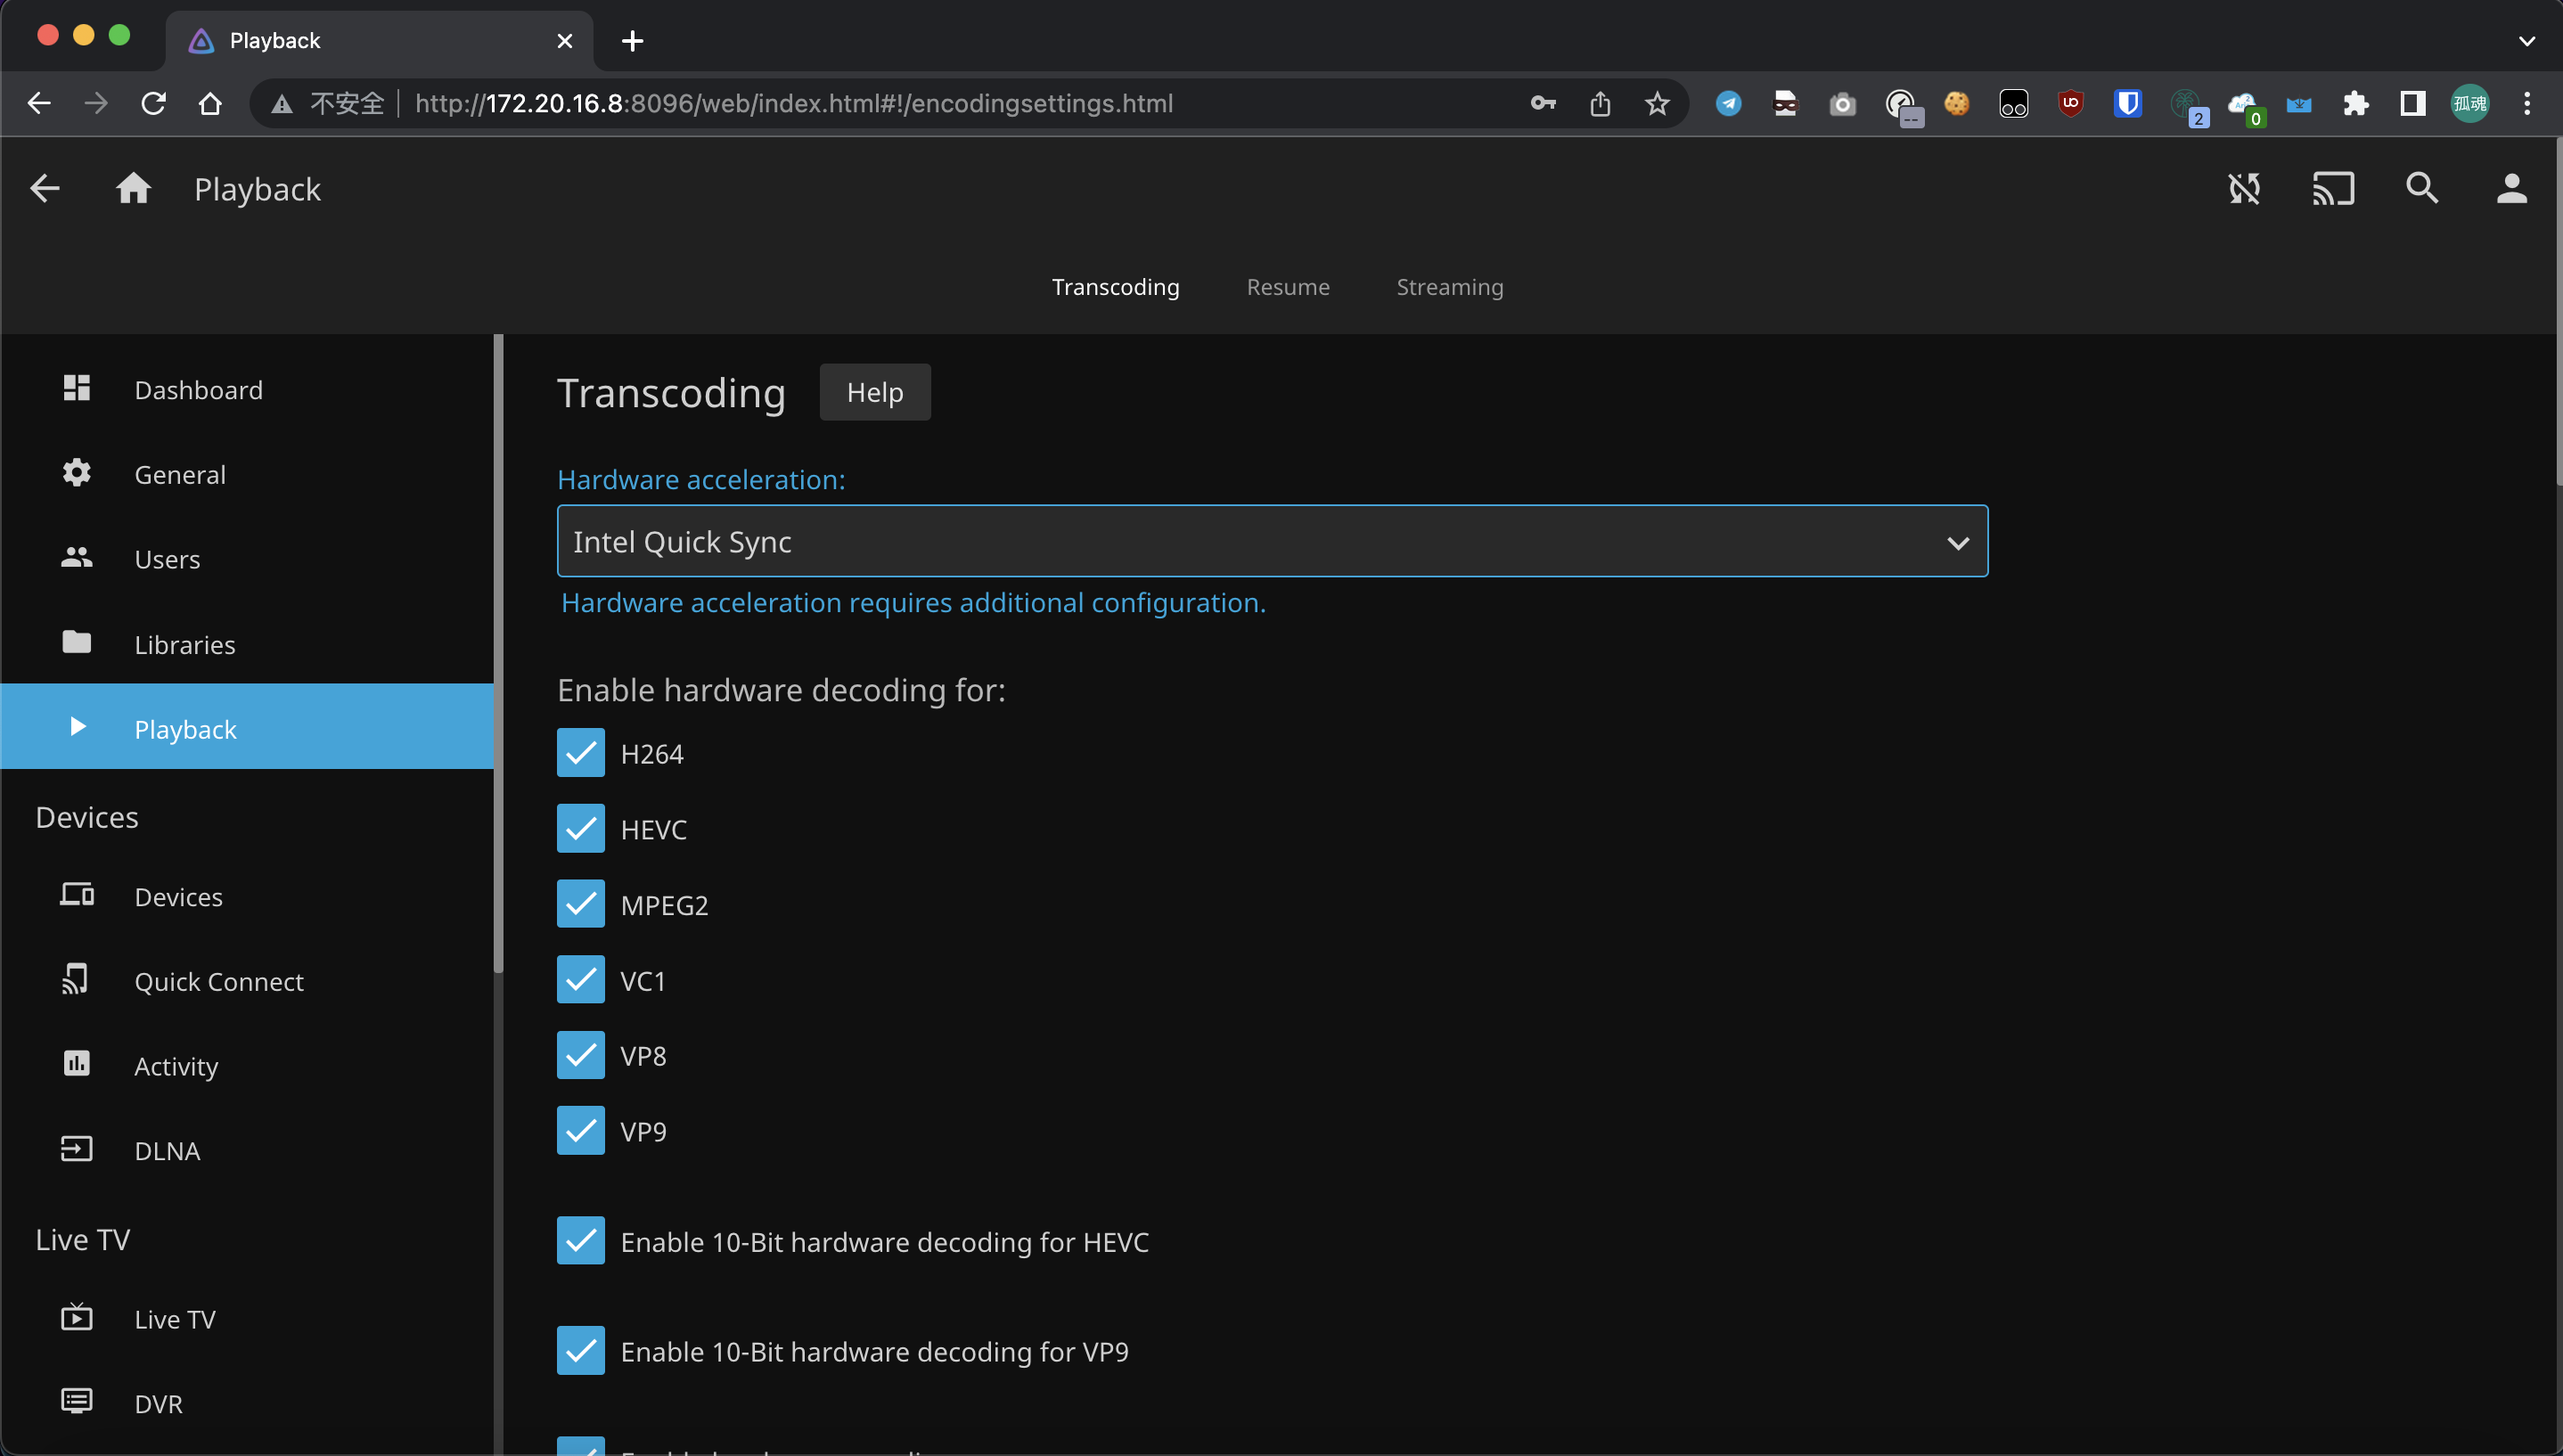Click the browser address bar URL
This screenshot has height=1456, width=2563.
pos(793,104)
